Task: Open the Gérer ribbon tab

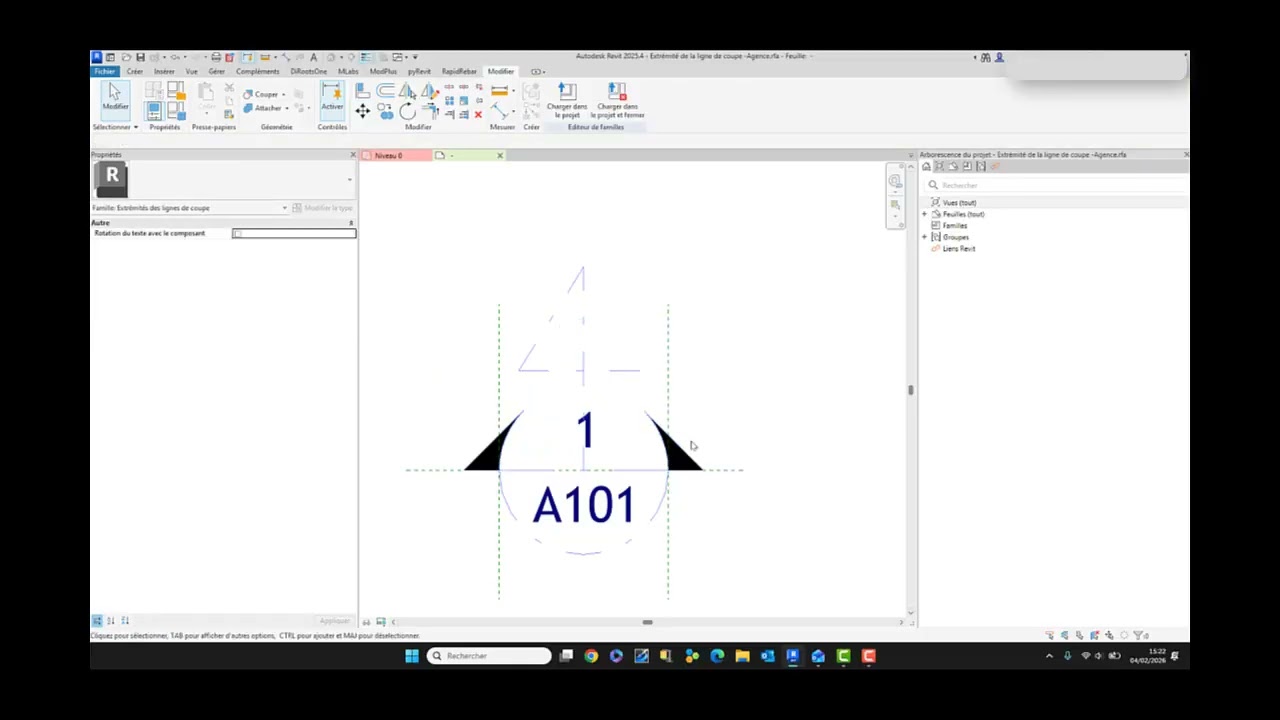Action: pos(217,71)
